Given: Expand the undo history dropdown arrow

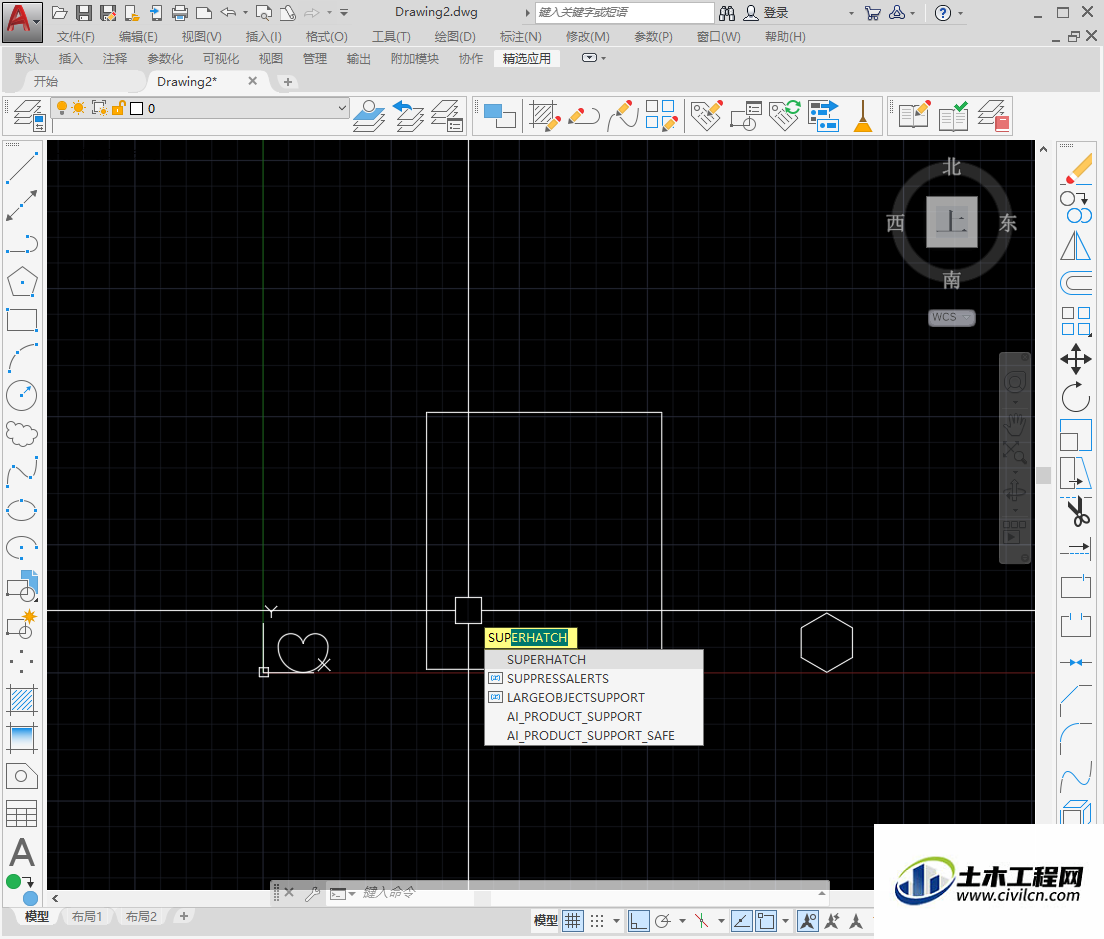Looking at the screenshot, I should (245, 13).
